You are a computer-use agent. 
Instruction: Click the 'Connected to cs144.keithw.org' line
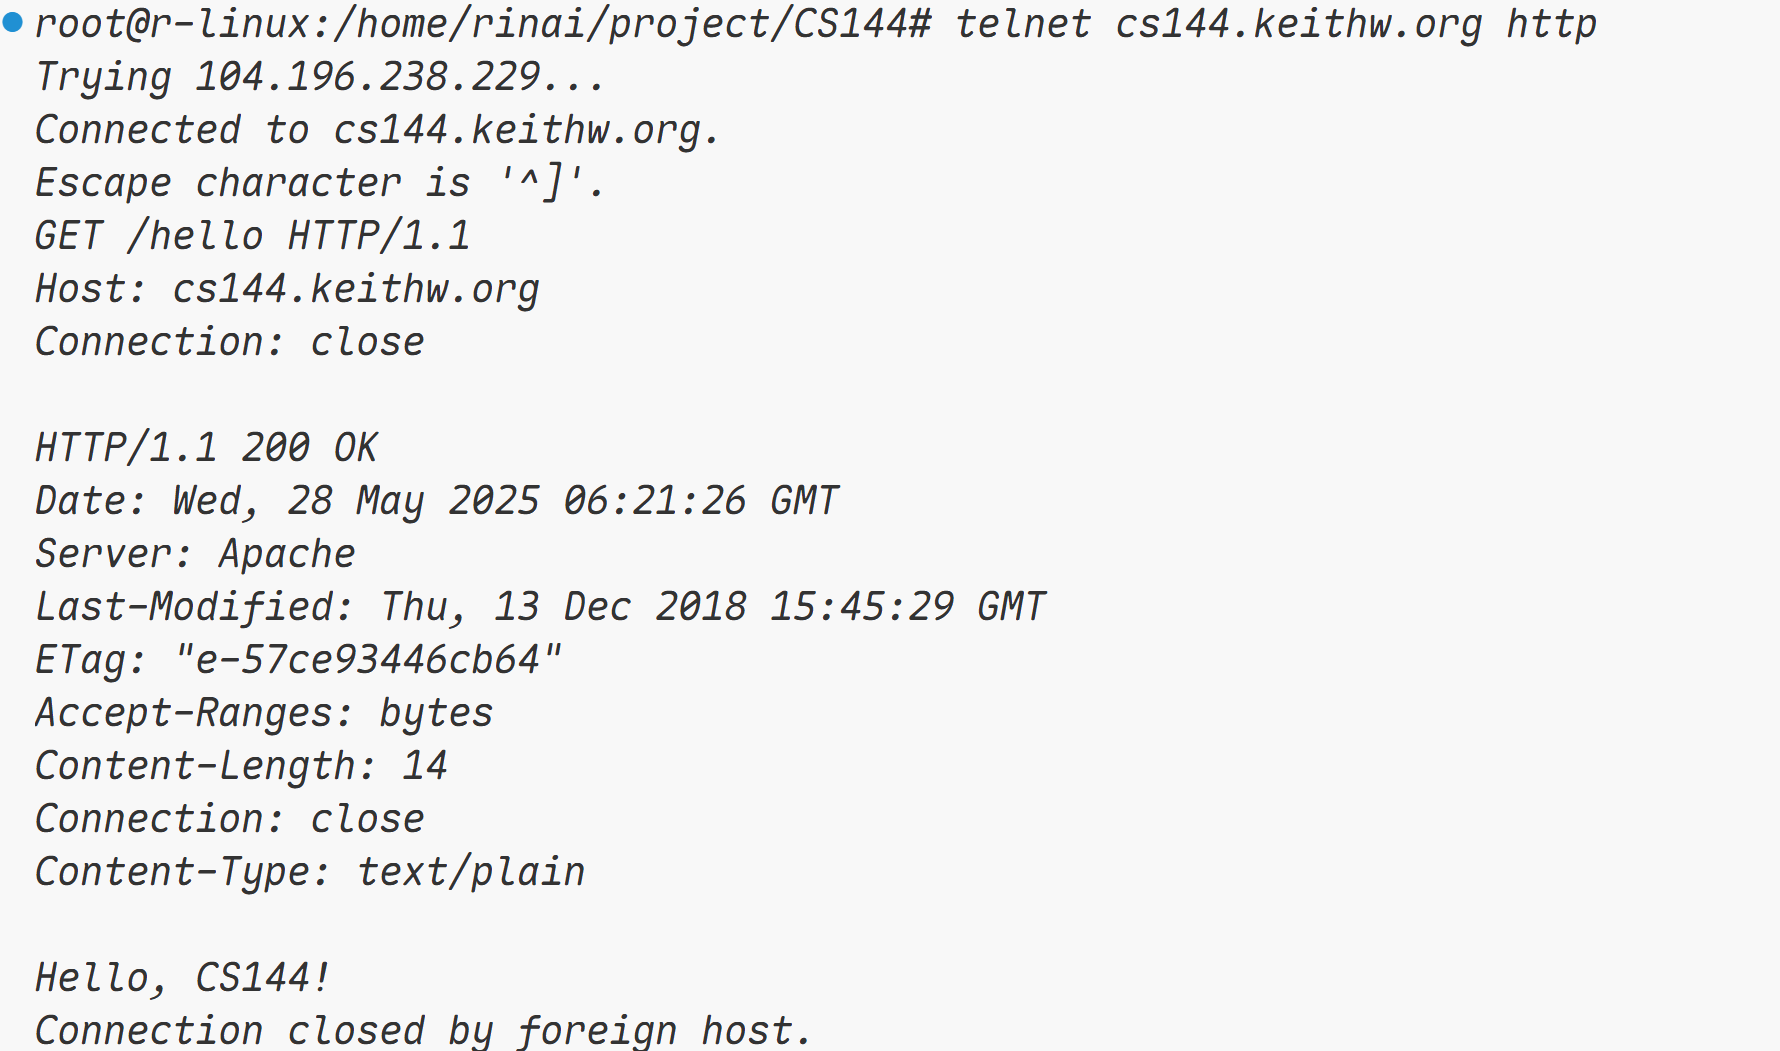[x=377, y=130]
